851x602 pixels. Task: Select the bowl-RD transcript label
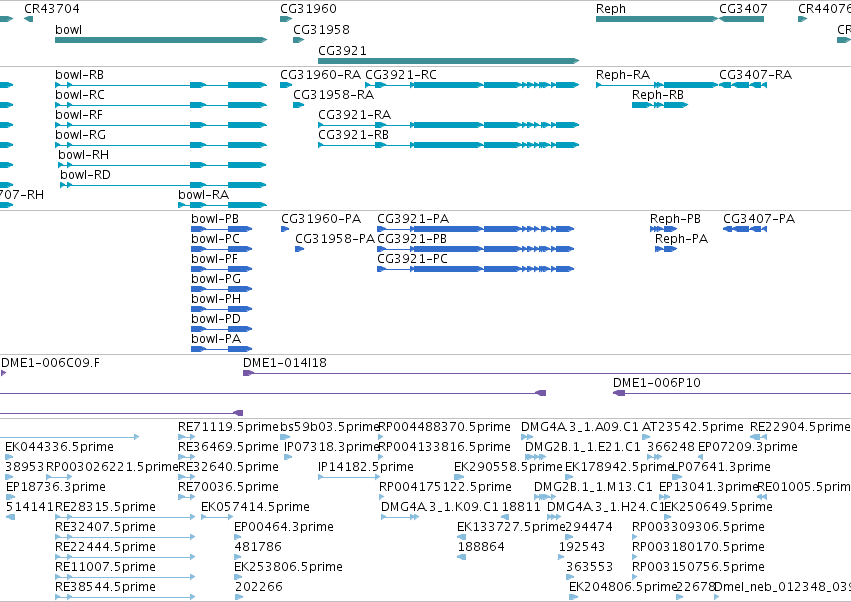pyautogui.click(x=85, y=175)
